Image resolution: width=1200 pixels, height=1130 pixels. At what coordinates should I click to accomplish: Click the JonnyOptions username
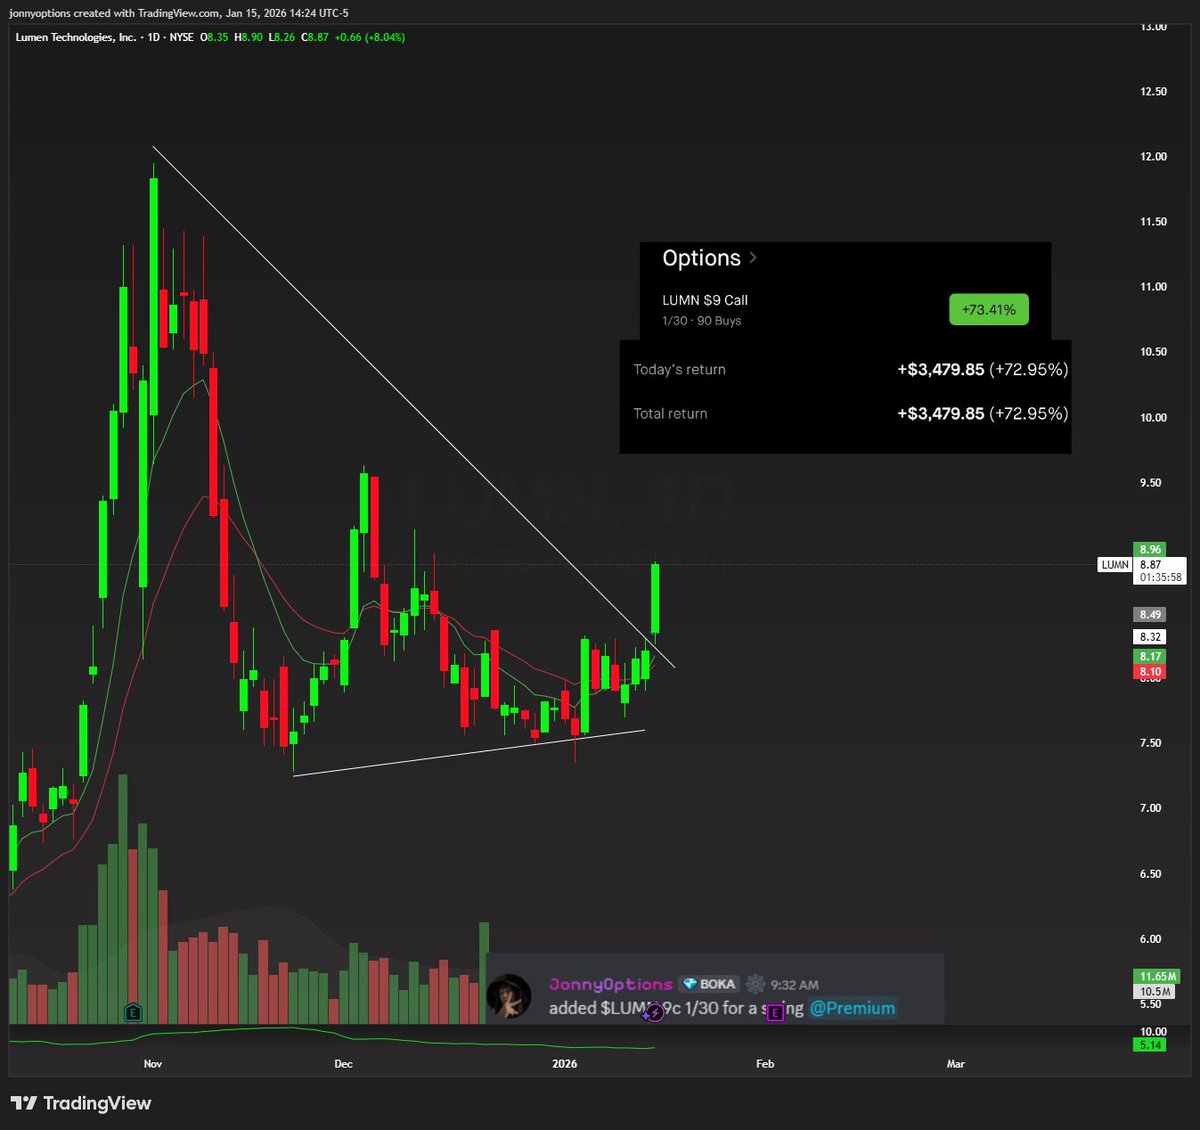pyautogui.click(x=610, y=984)
